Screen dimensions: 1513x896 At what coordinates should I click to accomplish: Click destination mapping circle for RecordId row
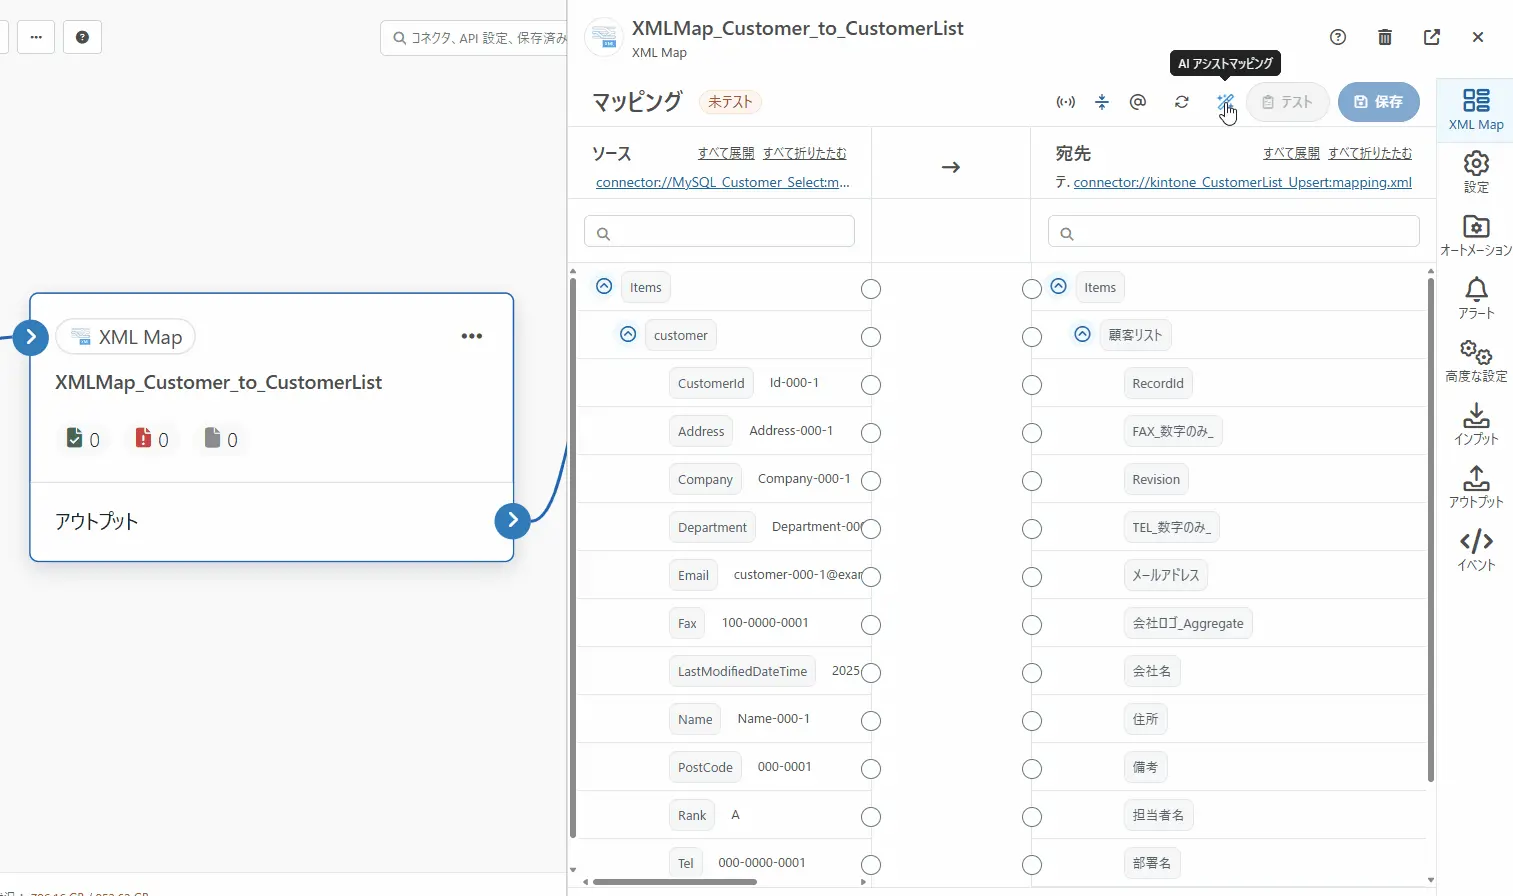pyautogui.click(x=1032, y=385)
